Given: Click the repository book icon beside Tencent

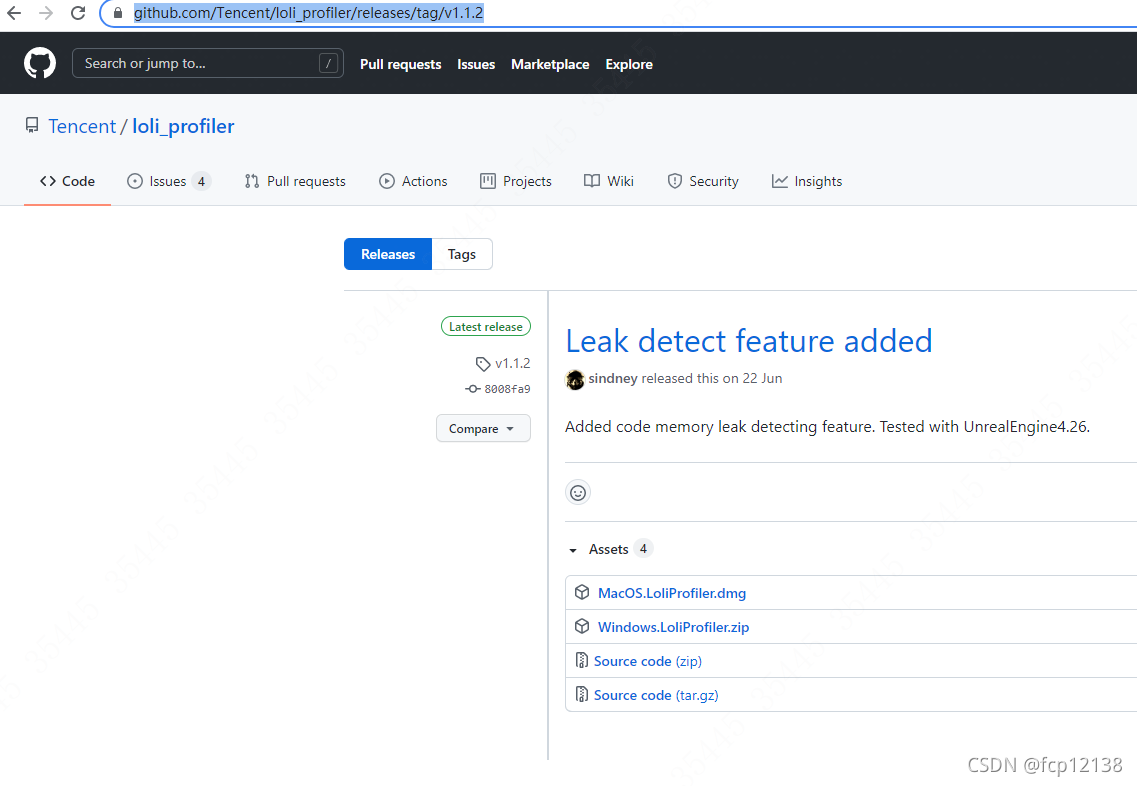Looking at the screenshot, I should click(32, 125).
